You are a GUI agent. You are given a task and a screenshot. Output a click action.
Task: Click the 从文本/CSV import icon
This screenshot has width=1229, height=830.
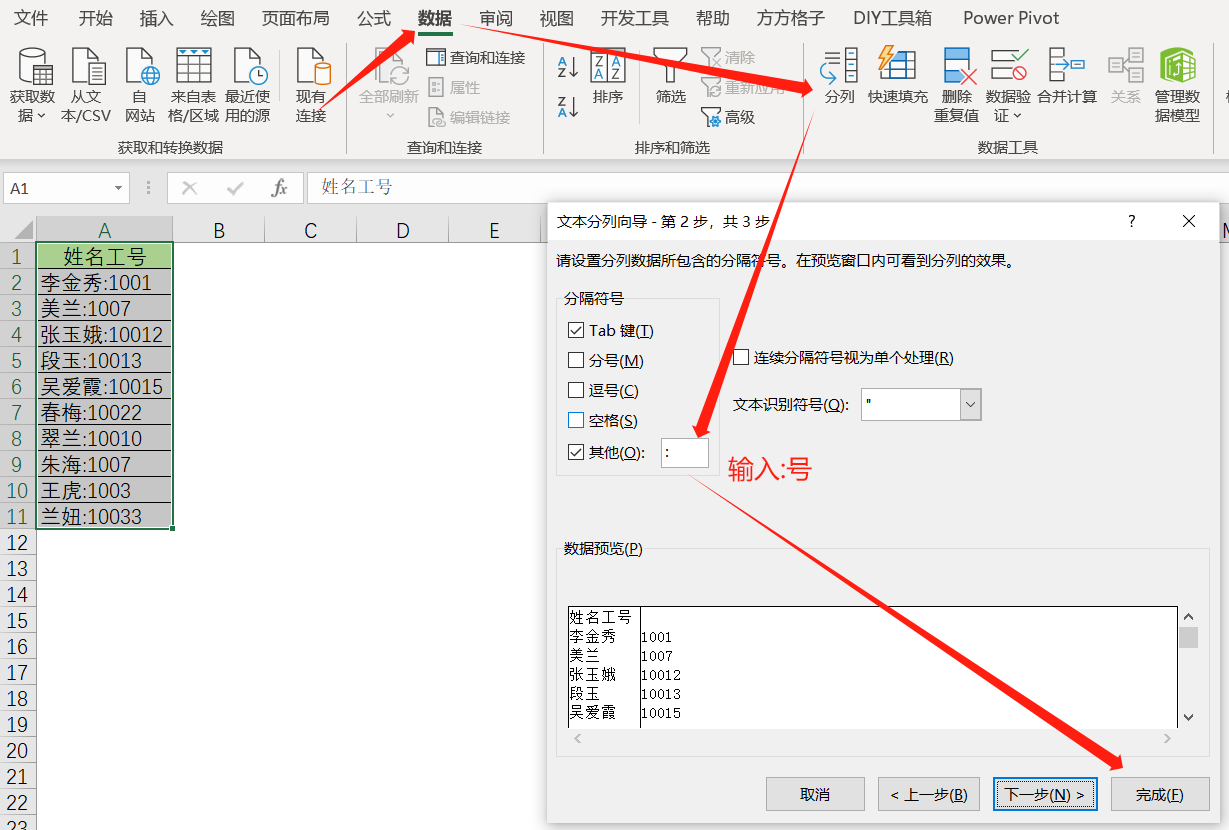click(x=86, y=67)
